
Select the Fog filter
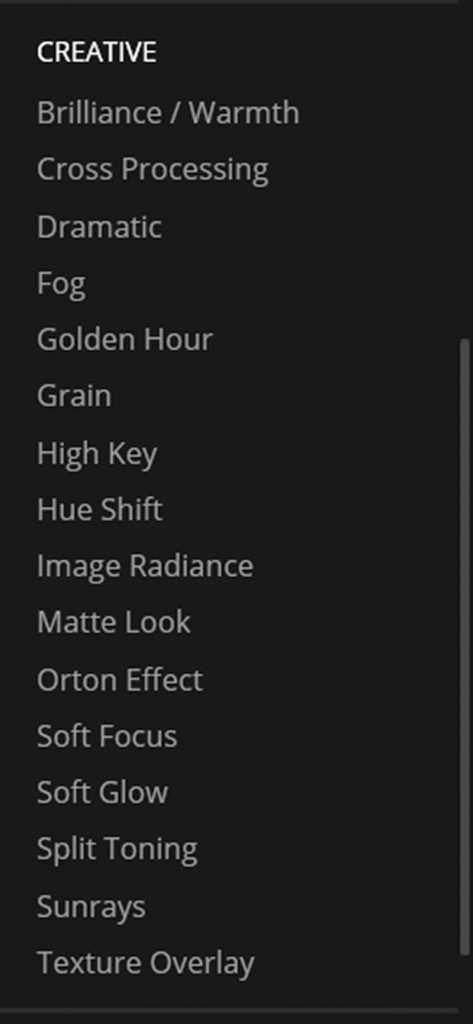coord(61,284)
